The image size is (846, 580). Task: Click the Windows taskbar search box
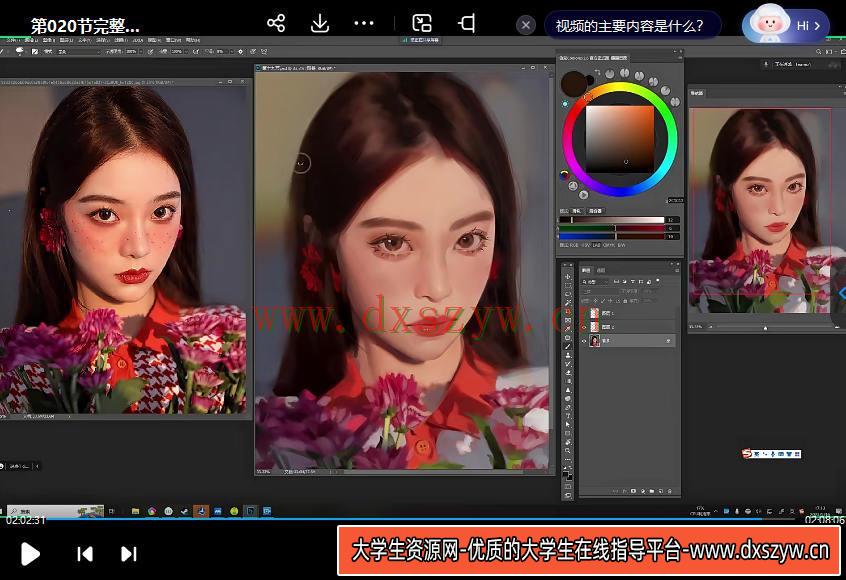point(56,511)
